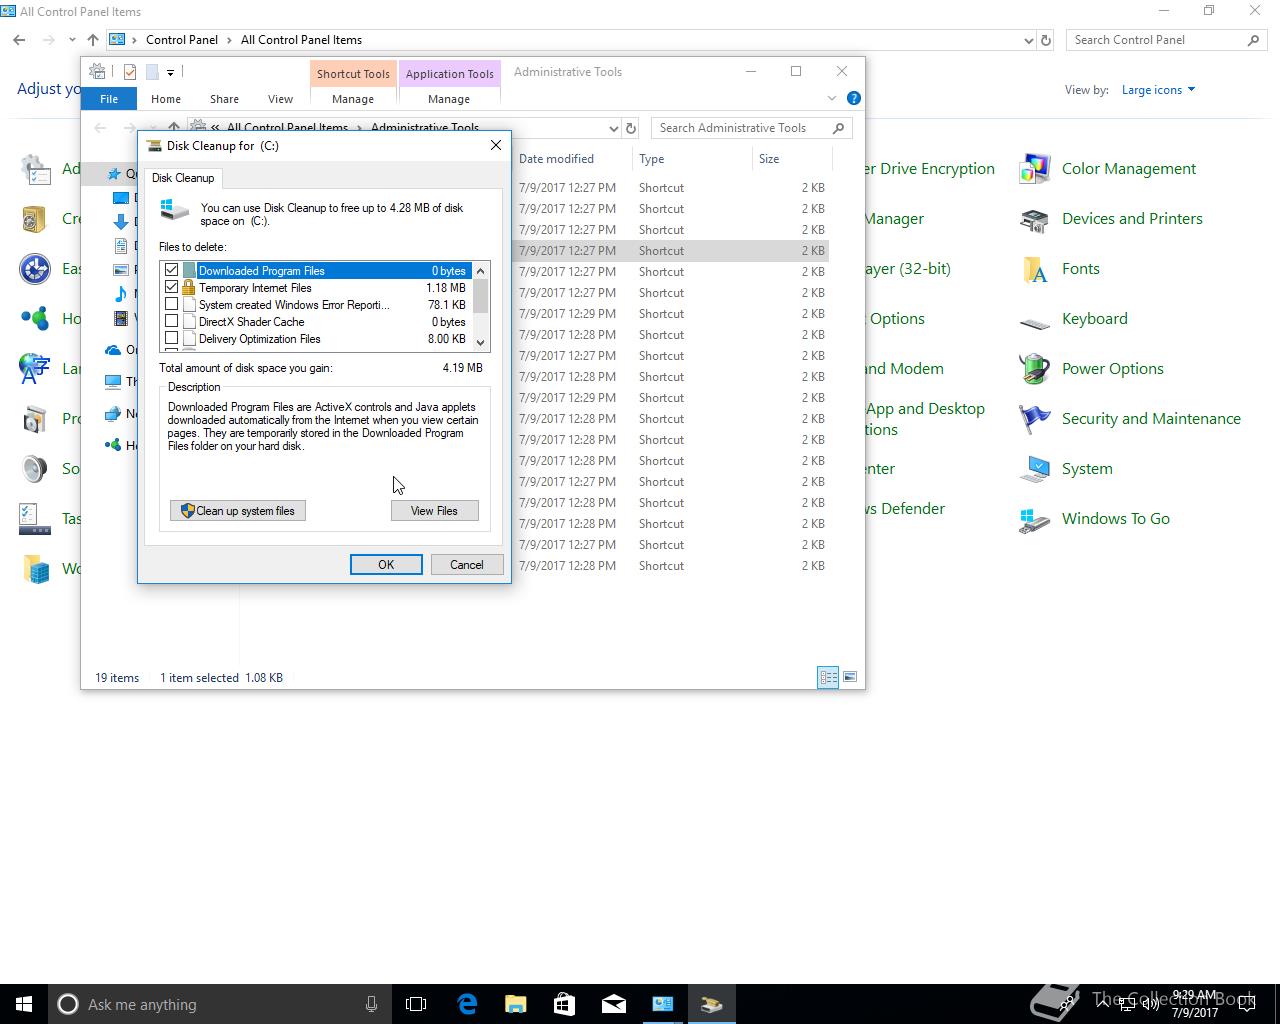Expand Administrative Tools address bar dropdown
The width and height of the screenshot is (1280, 1024).
point(614,128)
